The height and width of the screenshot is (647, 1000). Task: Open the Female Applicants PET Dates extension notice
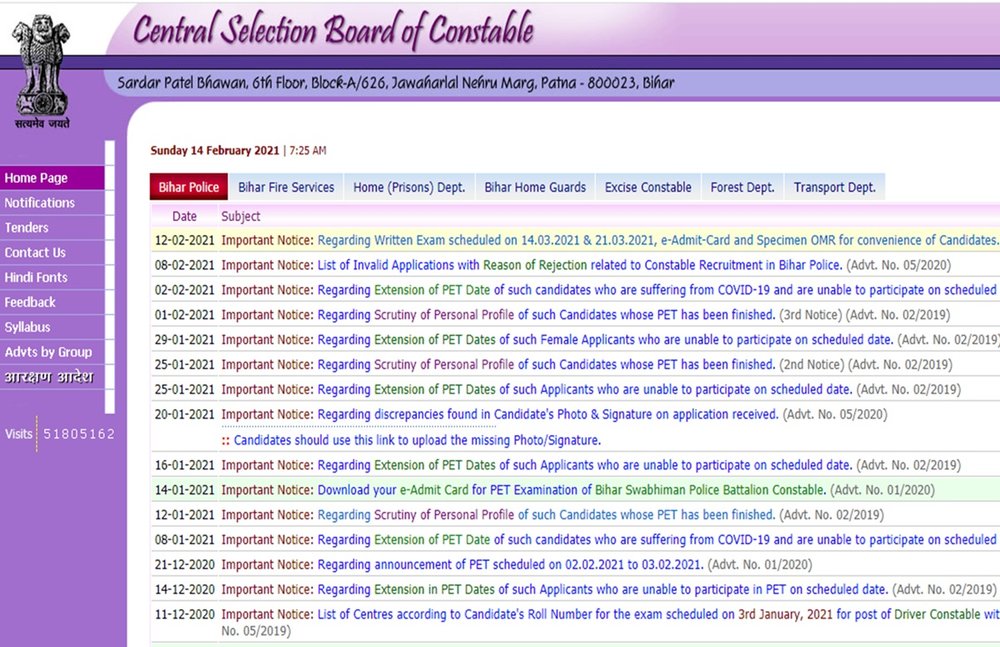point(605,340)
